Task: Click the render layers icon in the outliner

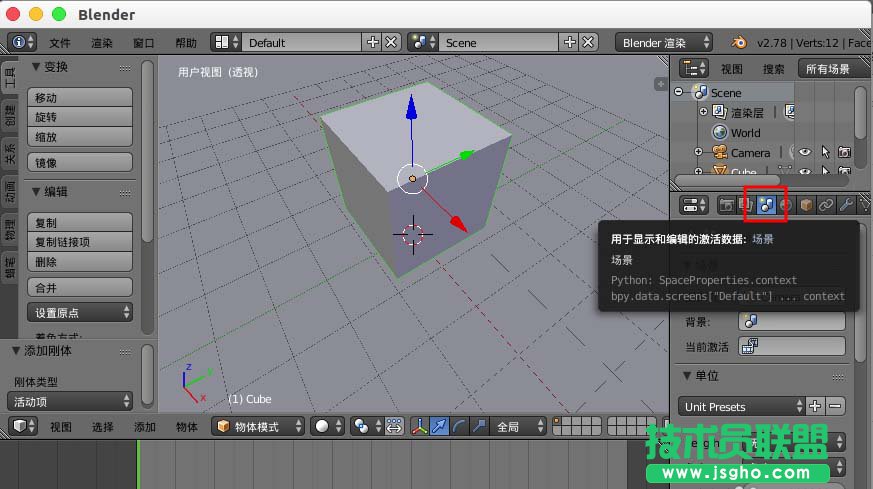Action: 720,112
